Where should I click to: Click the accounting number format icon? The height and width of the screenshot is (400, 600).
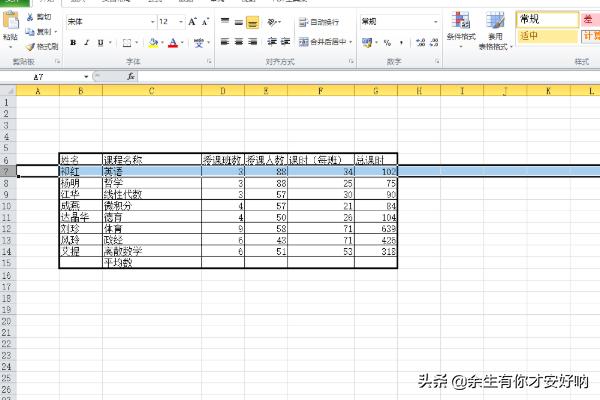pyautogui.click(x=367, y=42)
